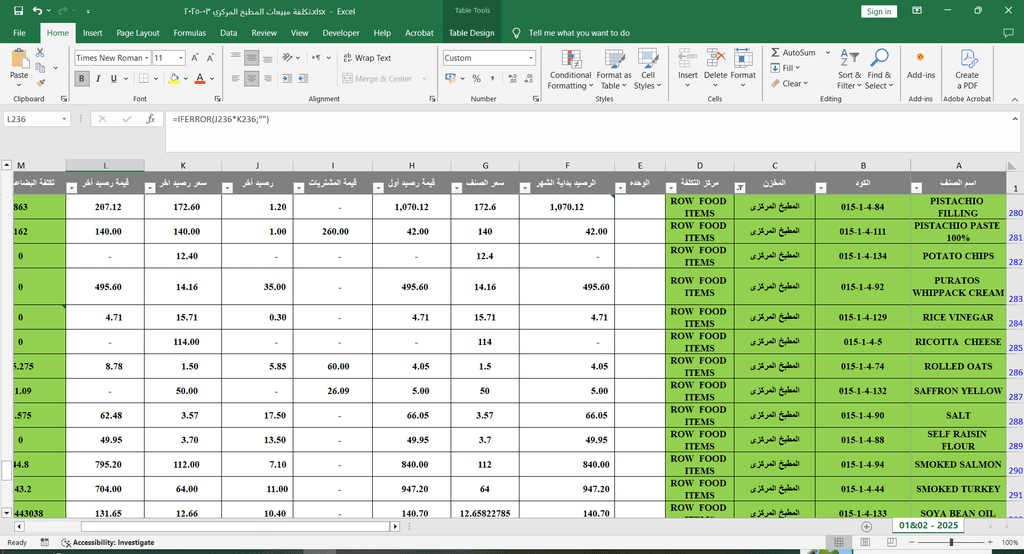
Task: Toggle Underline formatting
Action: pyautogui.click(x=114, y=78)
